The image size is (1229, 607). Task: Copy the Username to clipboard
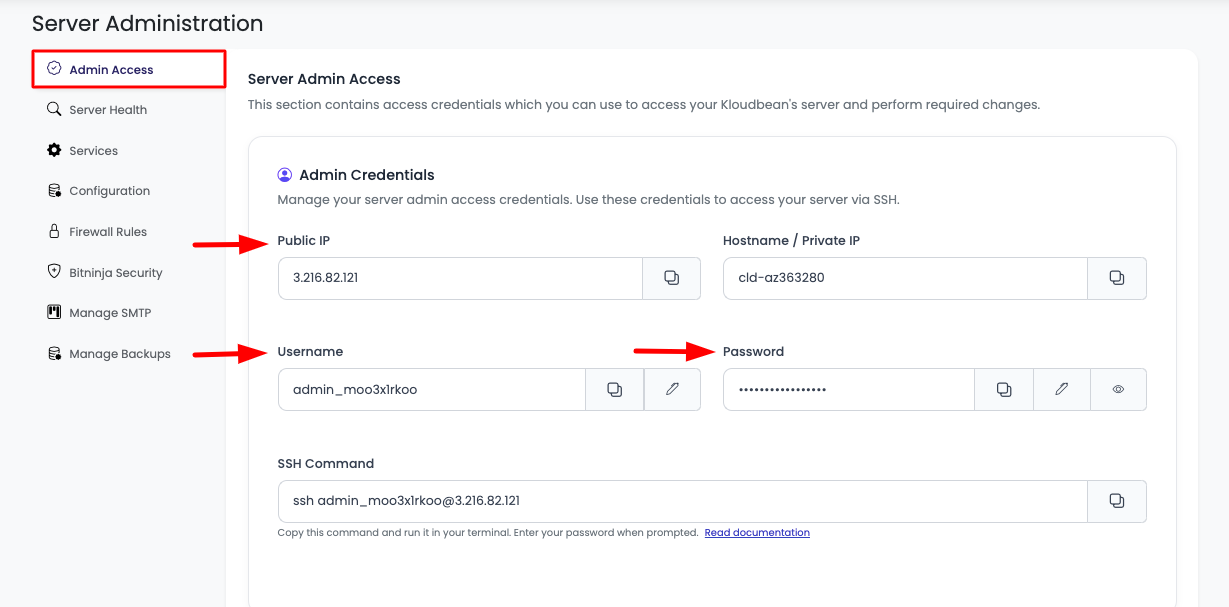click(x=614, y=389)
